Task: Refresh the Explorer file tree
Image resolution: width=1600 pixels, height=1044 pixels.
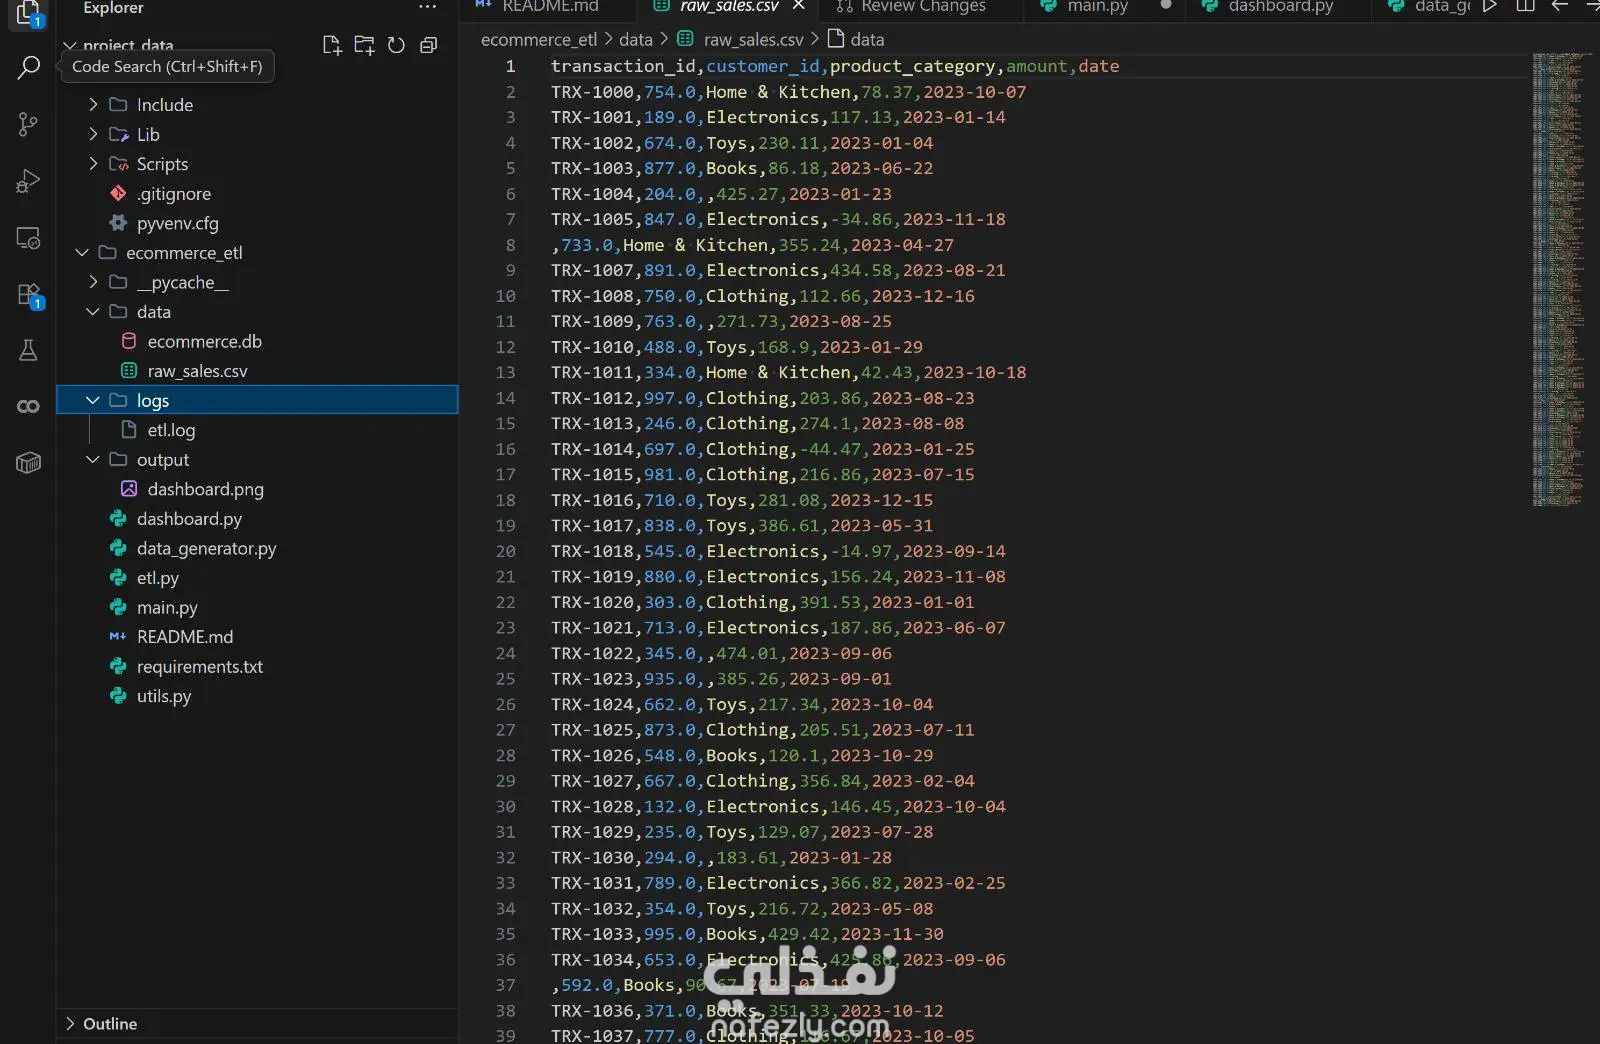Action: coord(396,45)
